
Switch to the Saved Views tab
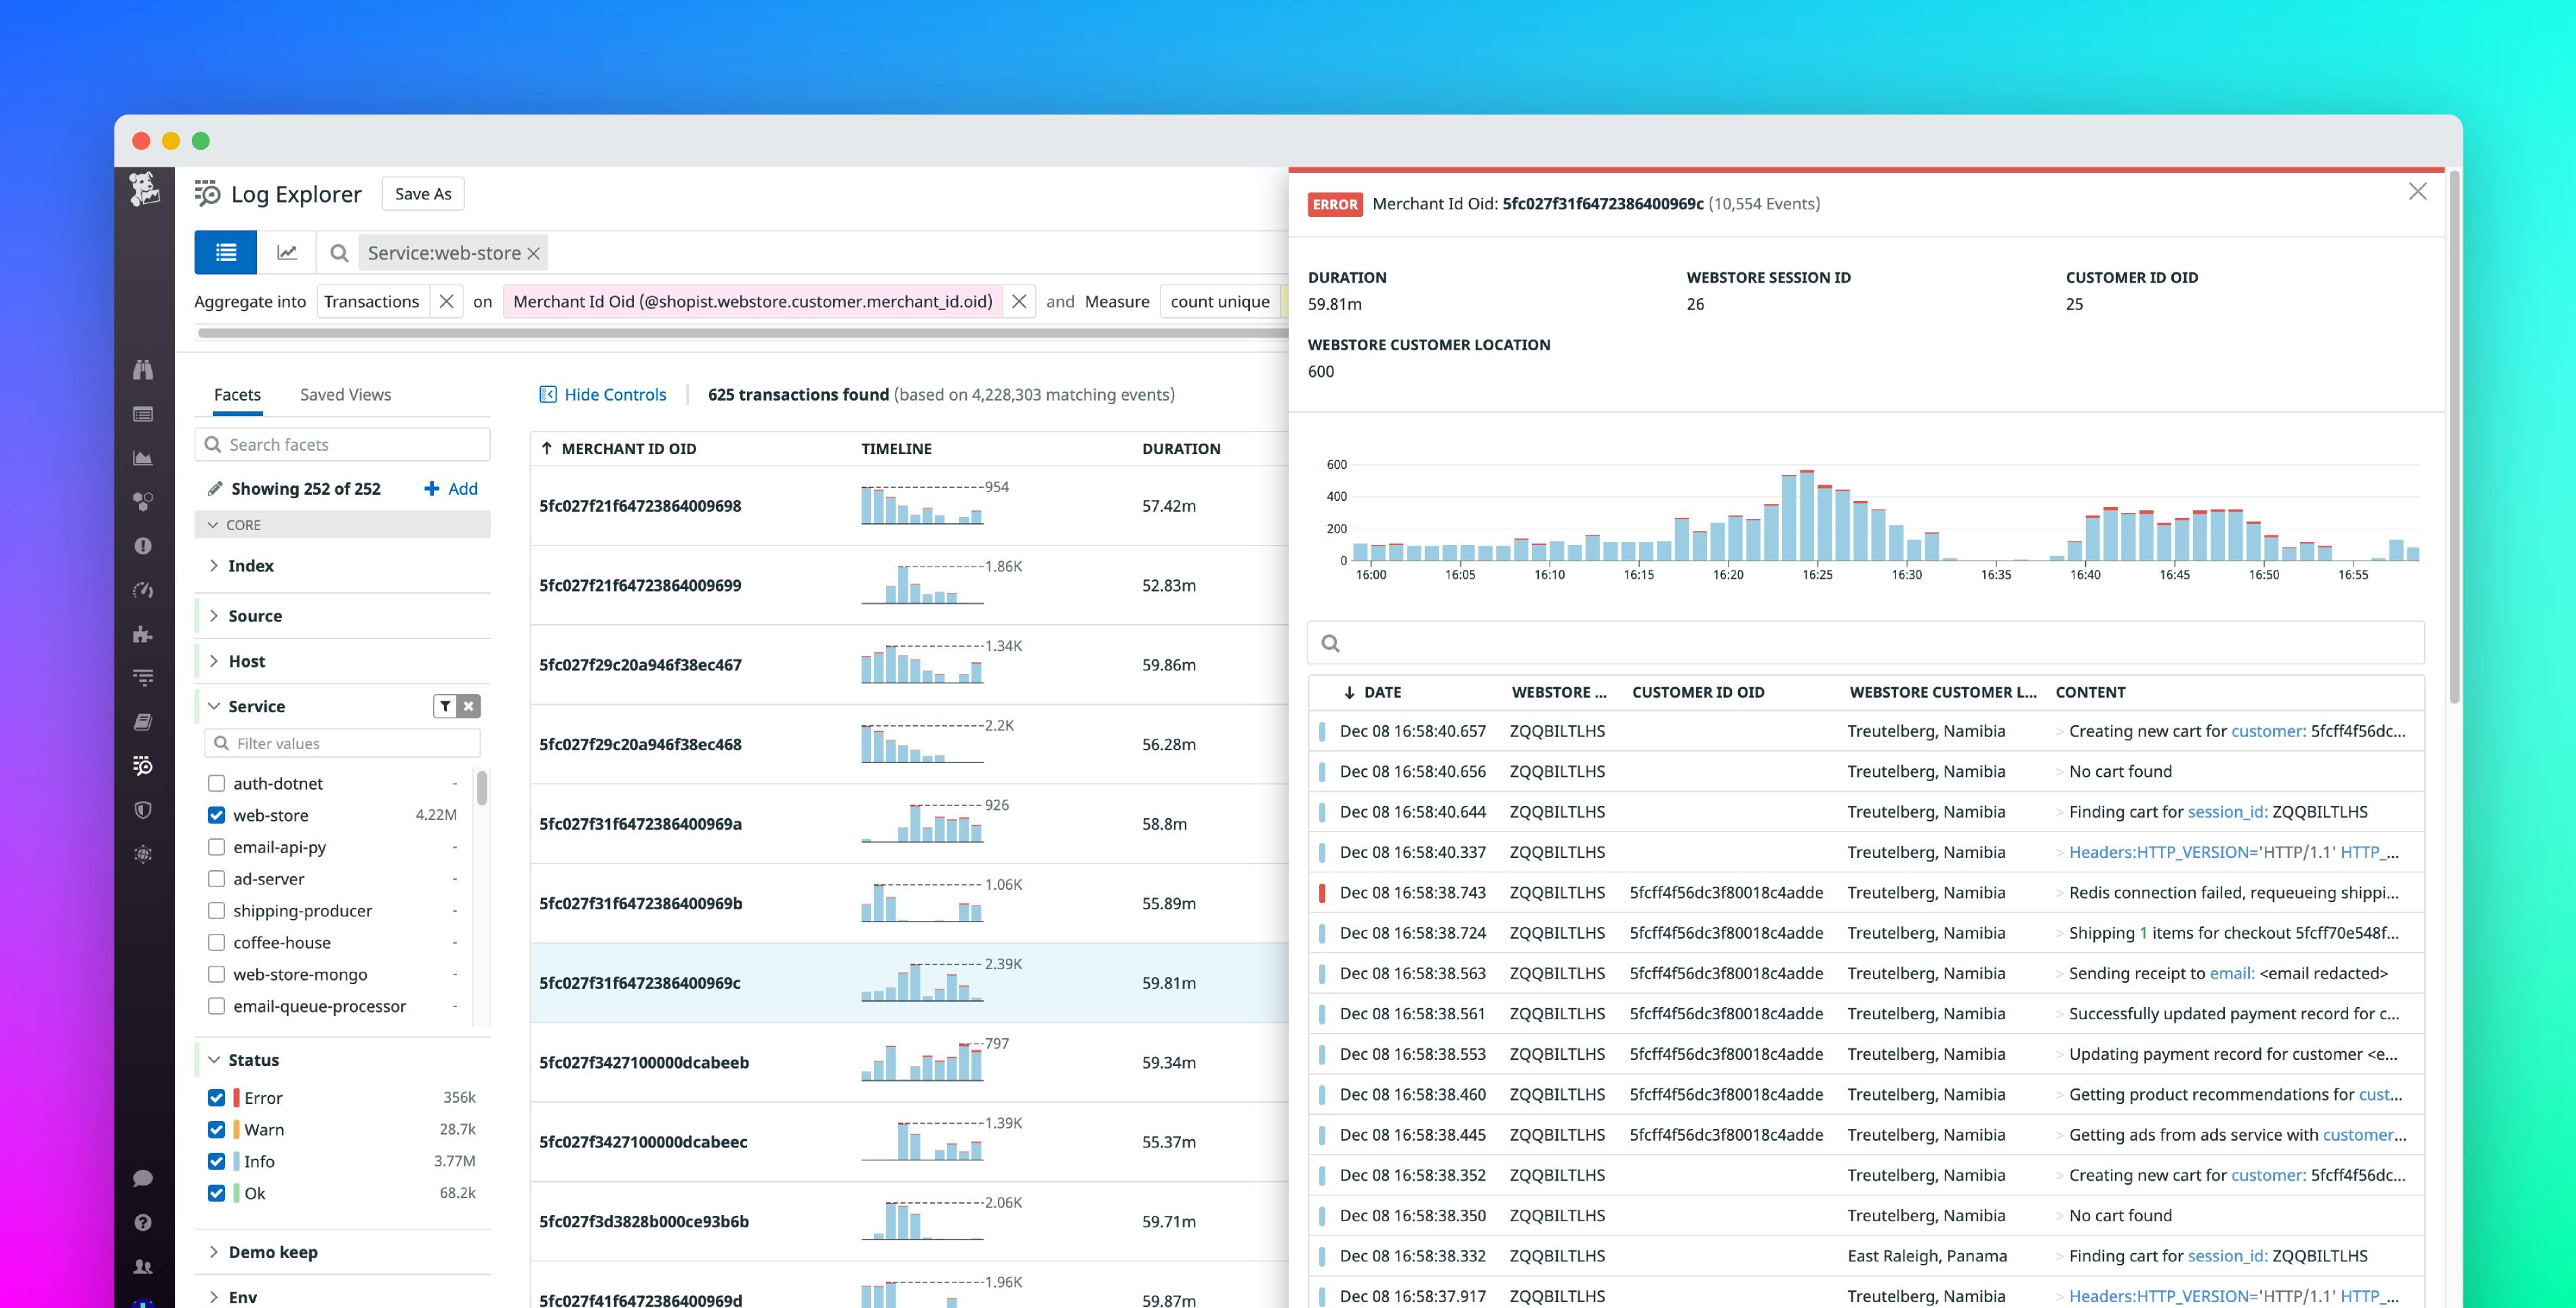[x=345, y=394]
